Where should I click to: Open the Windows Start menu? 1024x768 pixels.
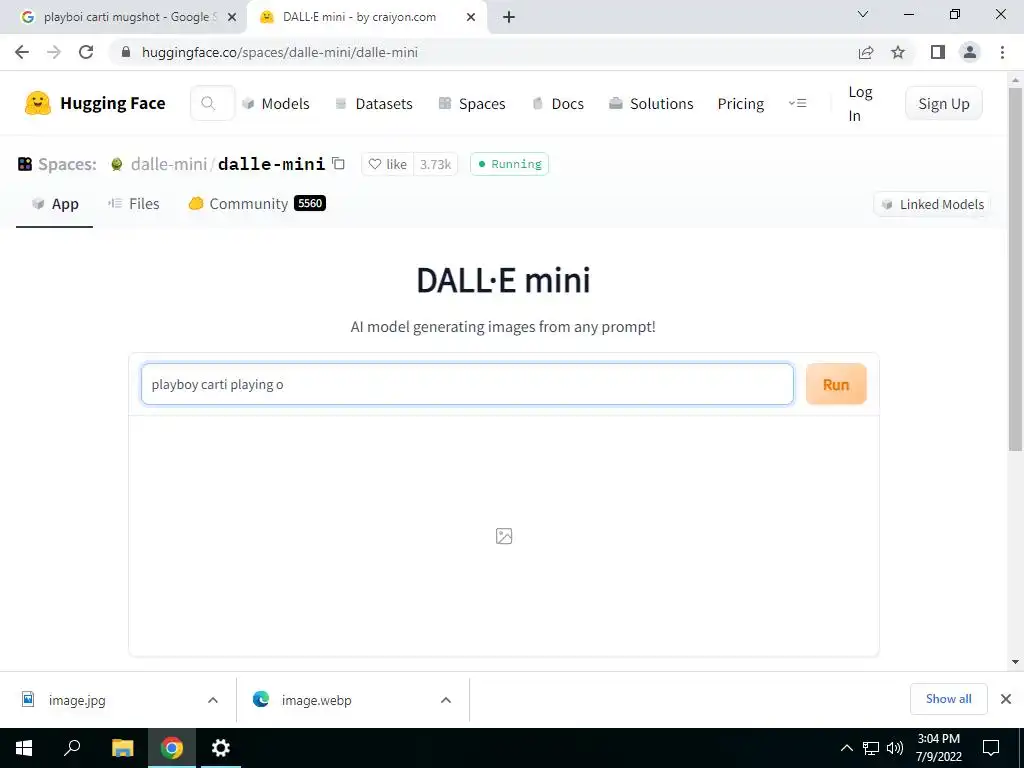click(24, 748)
